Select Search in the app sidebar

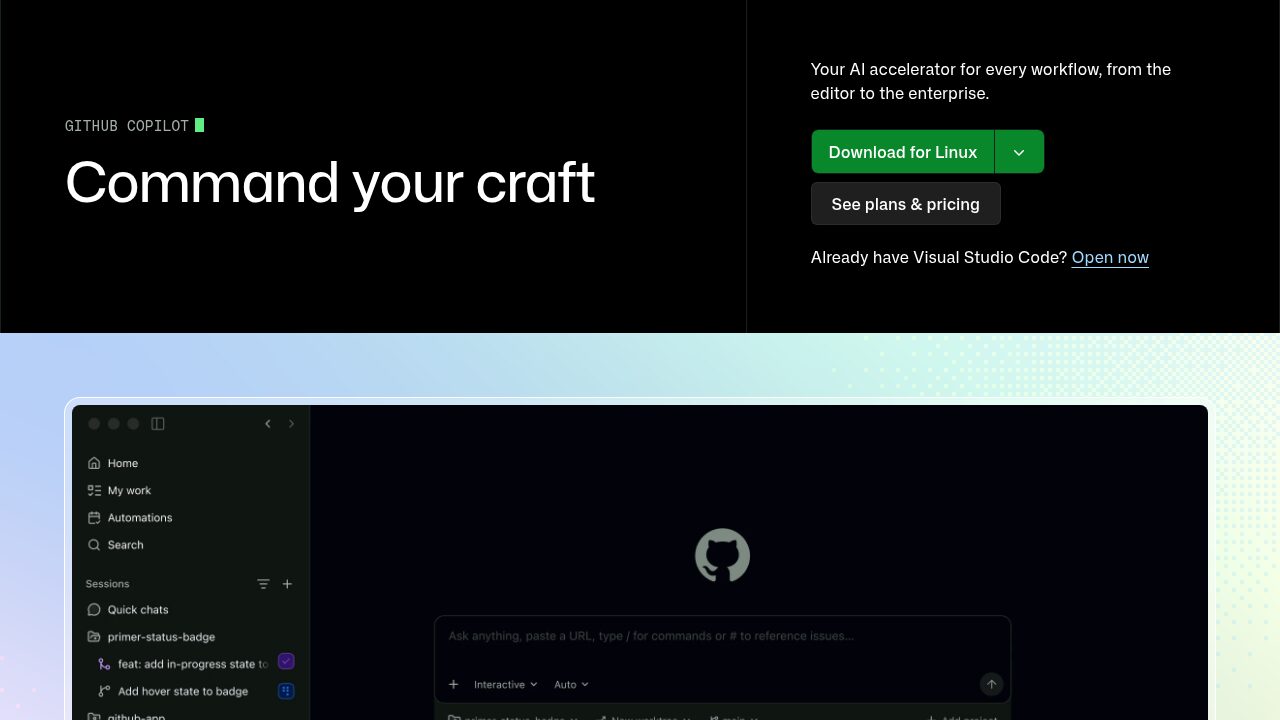pyautogui.click(x=125, y=545)
